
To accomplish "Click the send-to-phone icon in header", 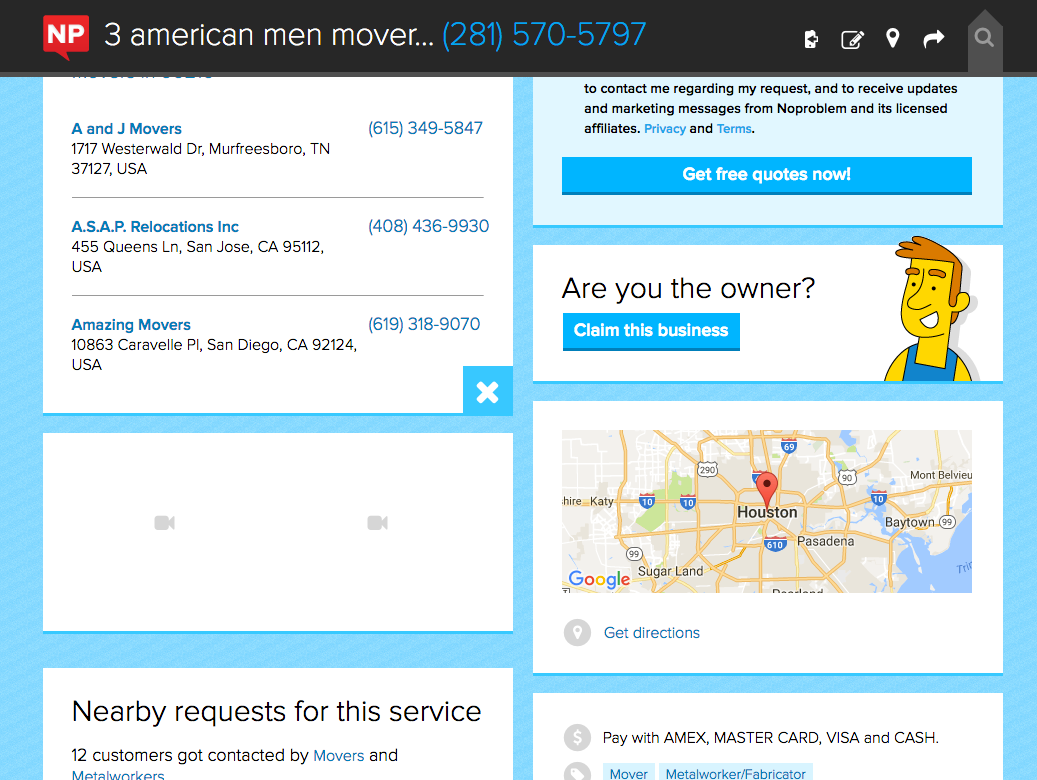I will pyautogui.click(x=812, y=39).
